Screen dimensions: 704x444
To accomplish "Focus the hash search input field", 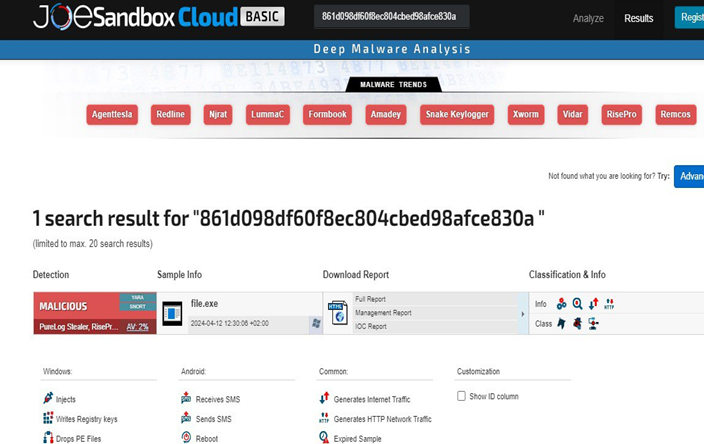I will pos(392,17).
